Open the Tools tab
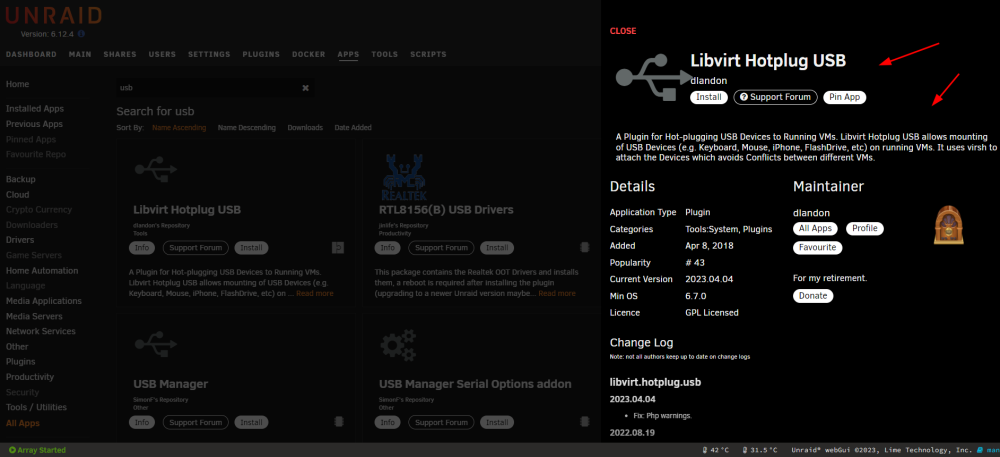Viewport: 1000px width, 457px height. [385, 54]
